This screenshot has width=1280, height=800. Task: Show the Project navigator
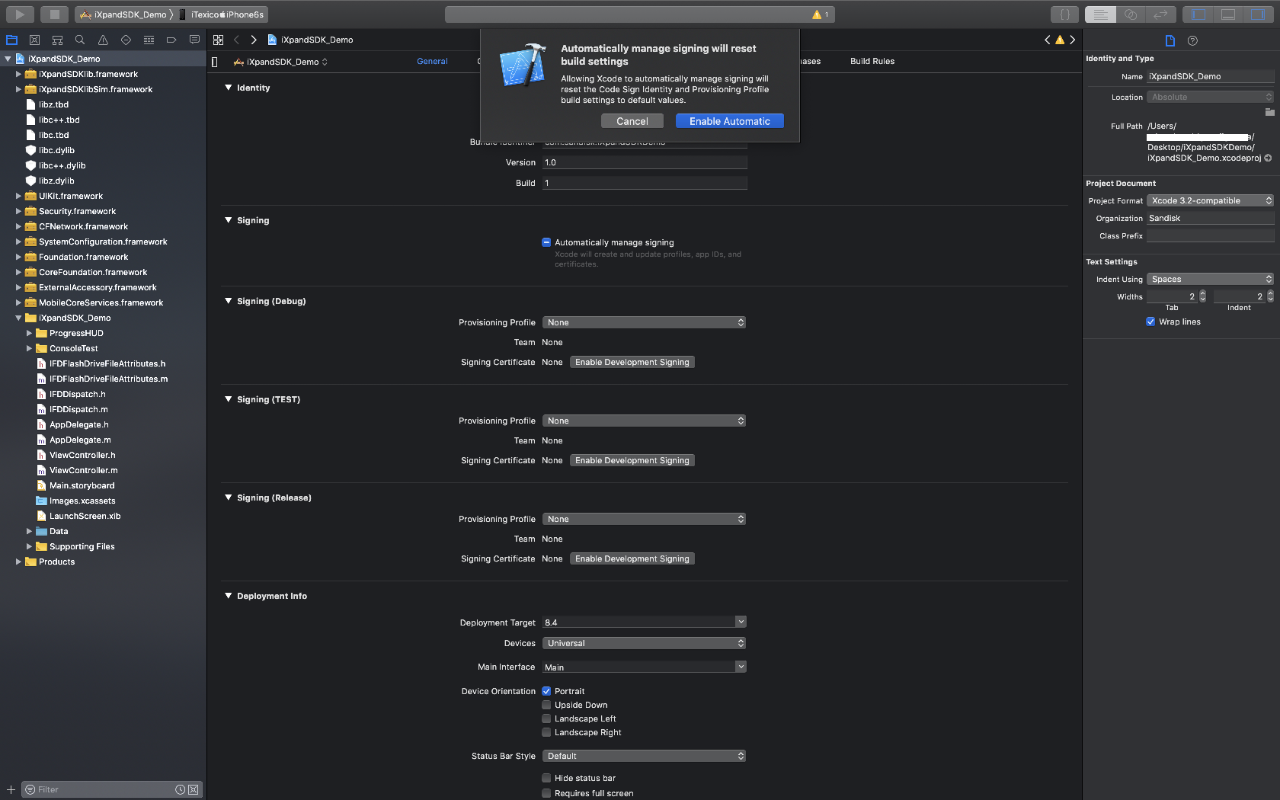[12, 40]
